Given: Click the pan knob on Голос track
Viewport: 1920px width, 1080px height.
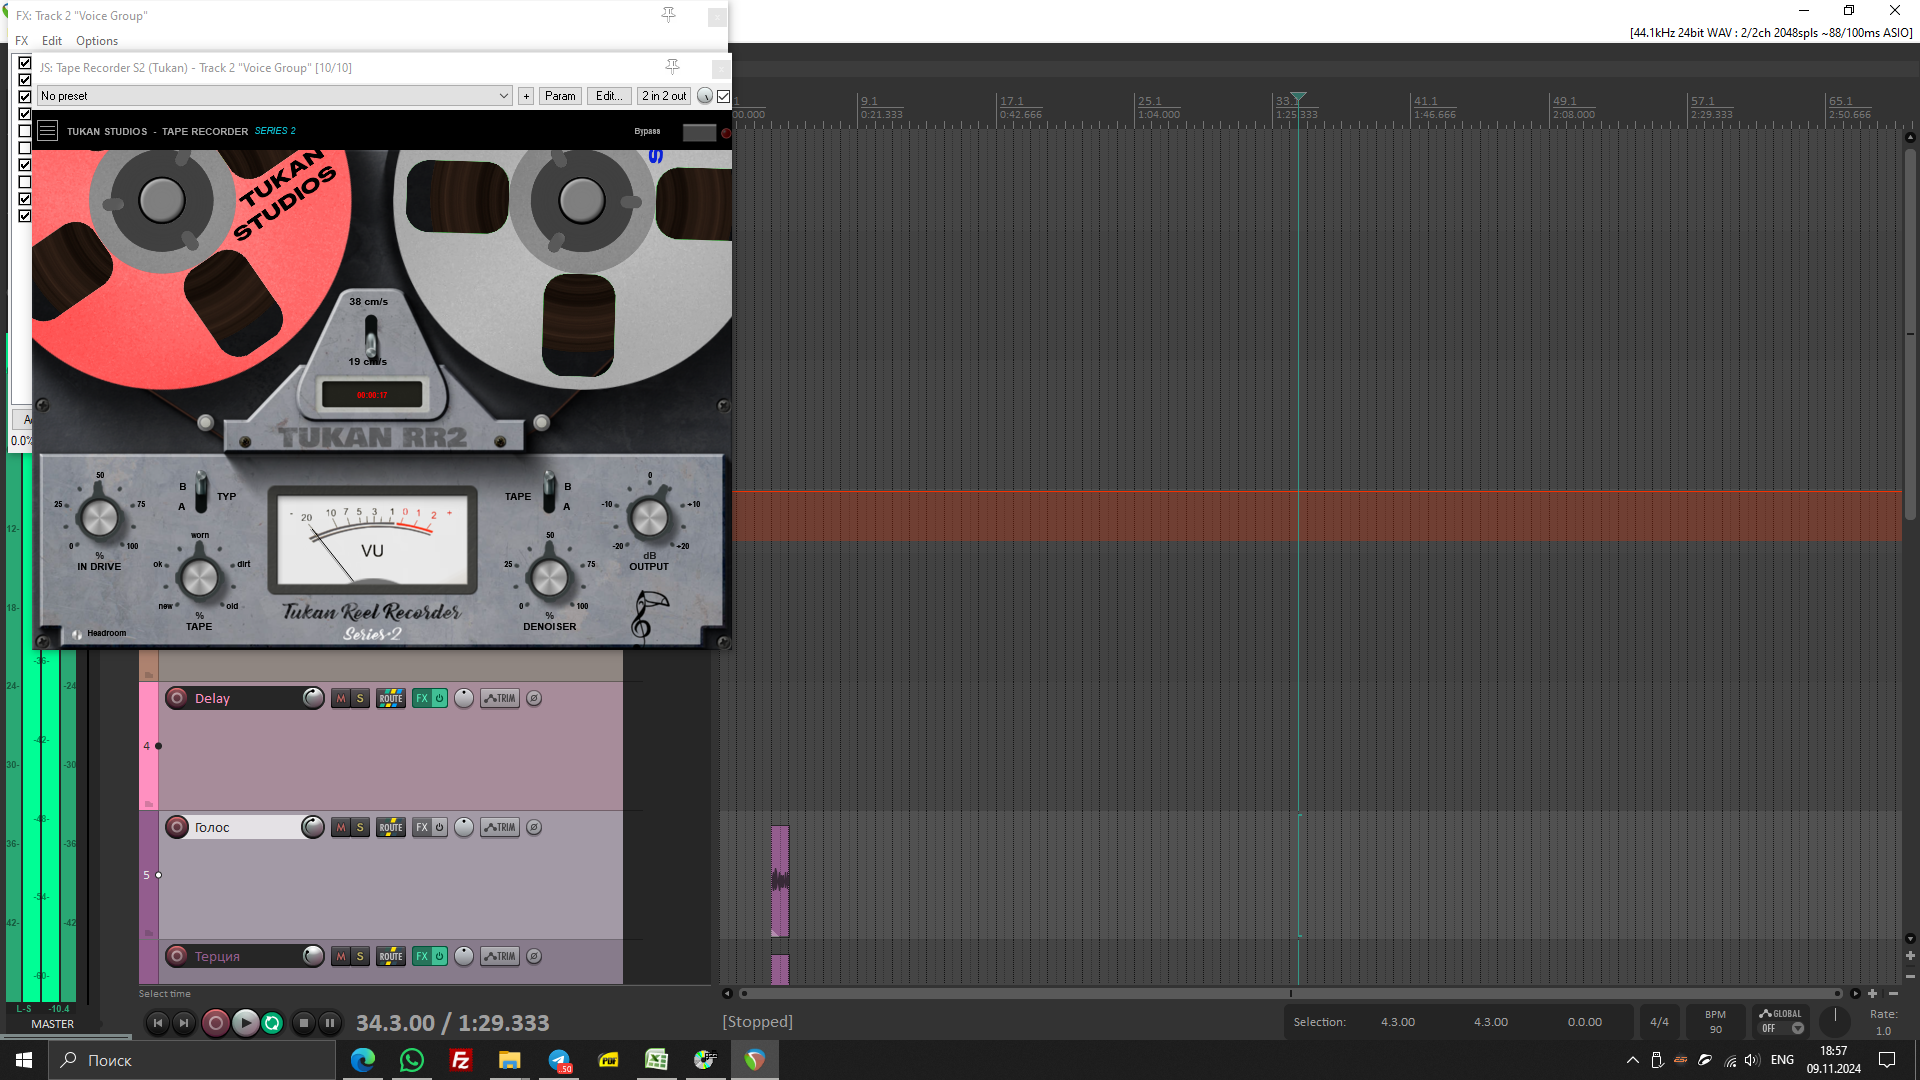Looking at the screenshot, I should [x=464, y=827].
